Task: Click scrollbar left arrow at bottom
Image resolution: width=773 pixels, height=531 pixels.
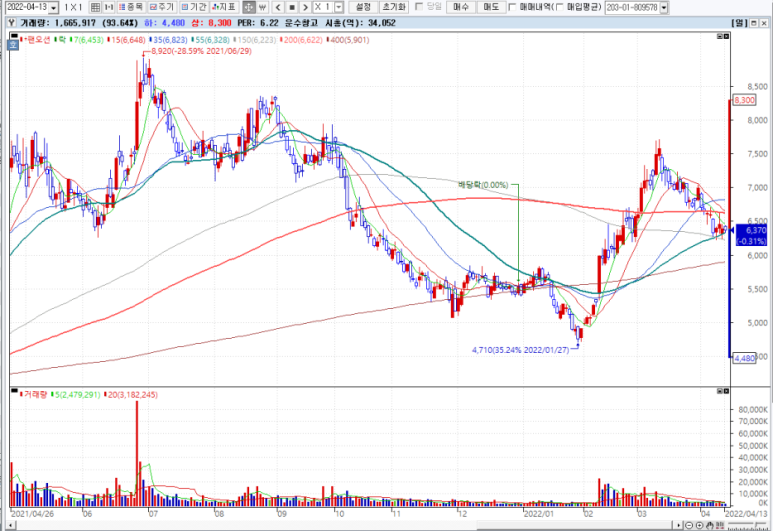Action: coord(10,526)
